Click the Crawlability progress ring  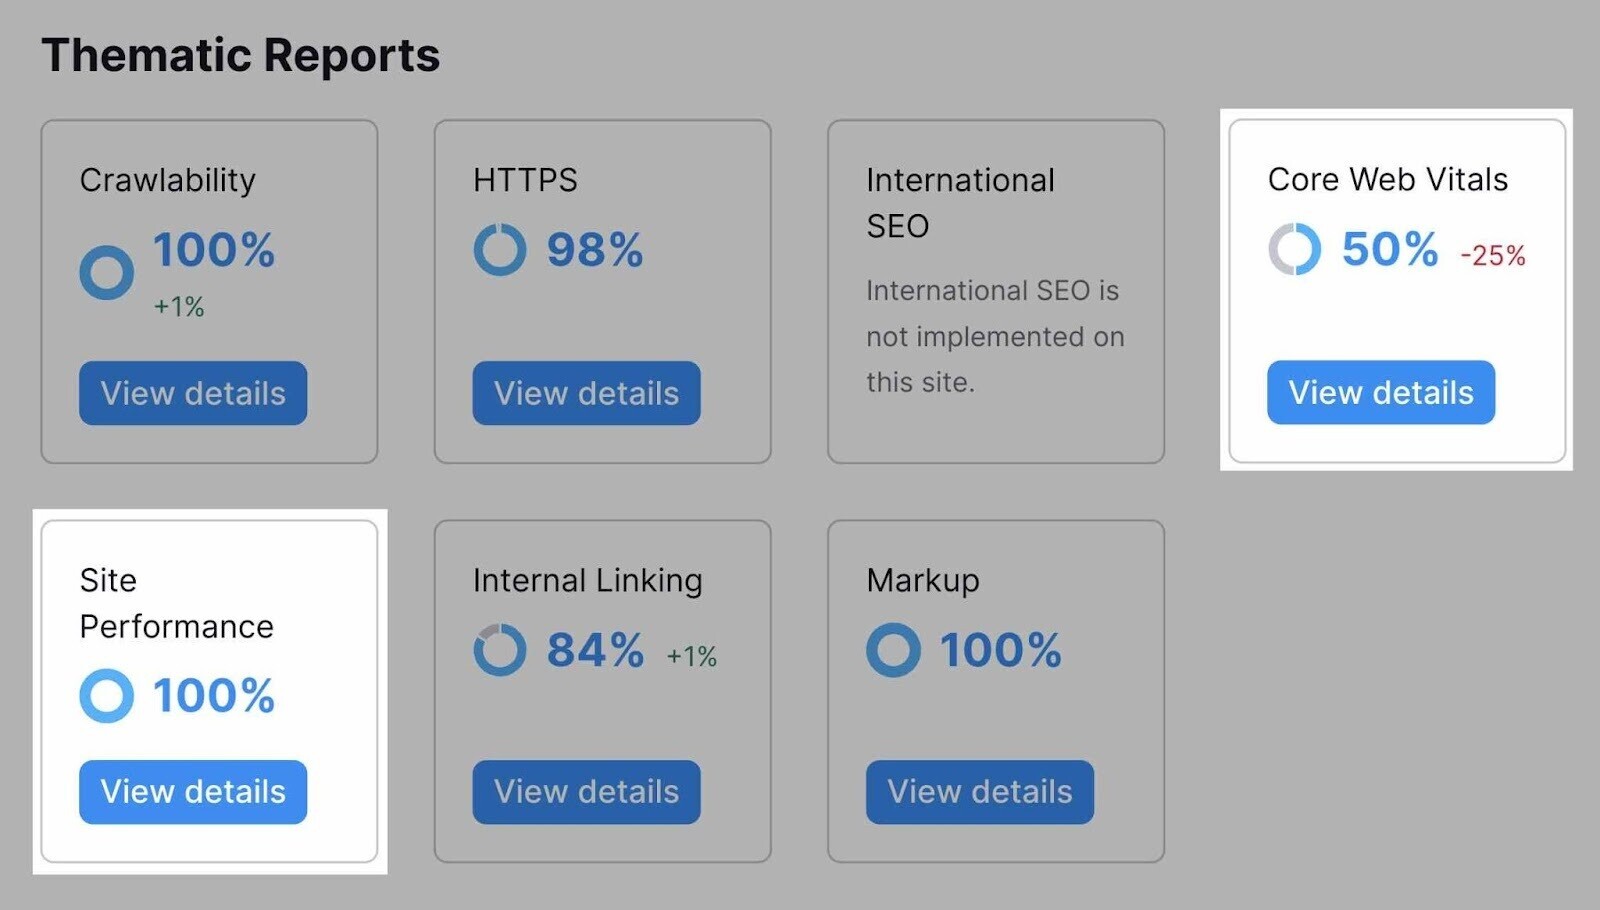click(106, 270)
